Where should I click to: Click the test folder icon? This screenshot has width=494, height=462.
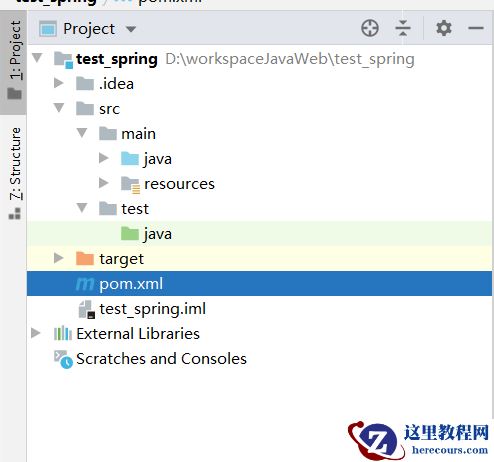click(x=108, y=208)
